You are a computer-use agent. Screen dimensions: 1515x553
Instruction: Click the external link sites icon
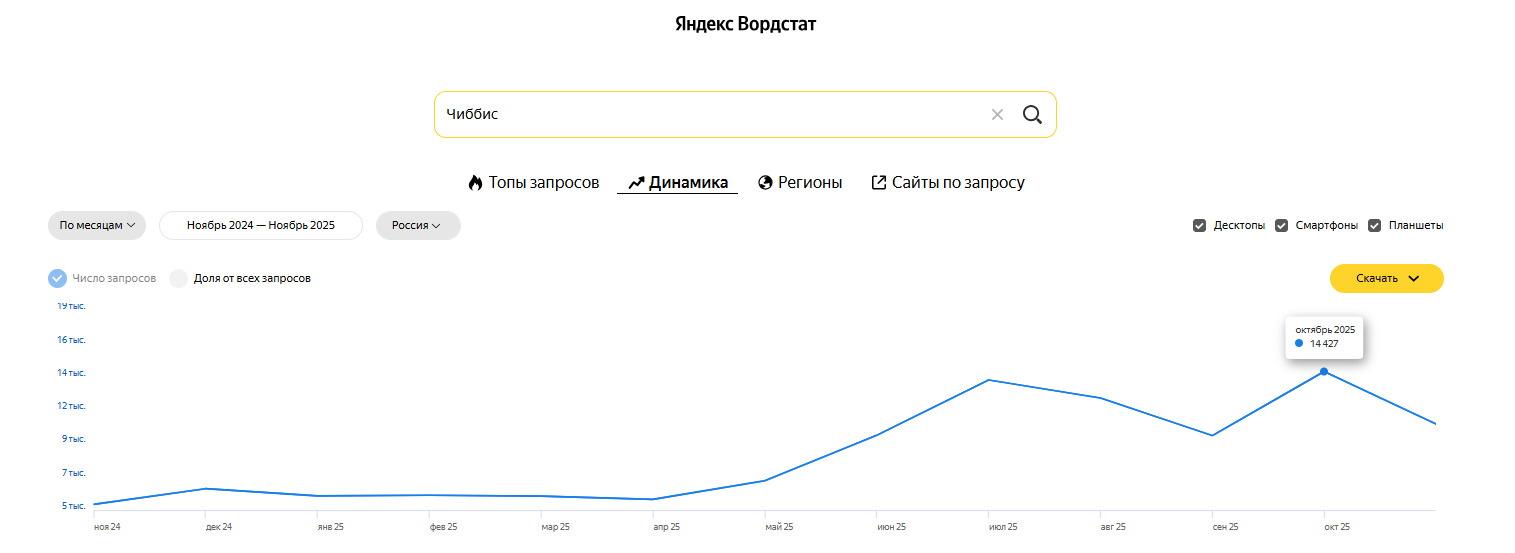pyautogui.click(x=879, y=183)
